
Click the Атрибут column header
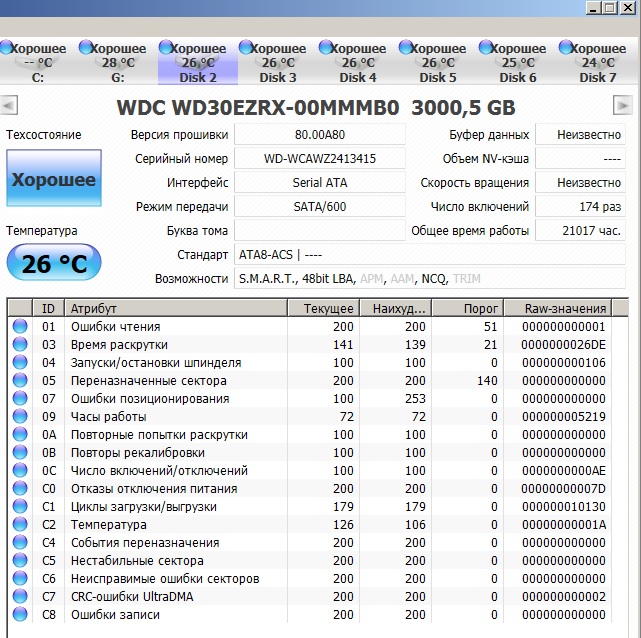[x=177, y=308]
